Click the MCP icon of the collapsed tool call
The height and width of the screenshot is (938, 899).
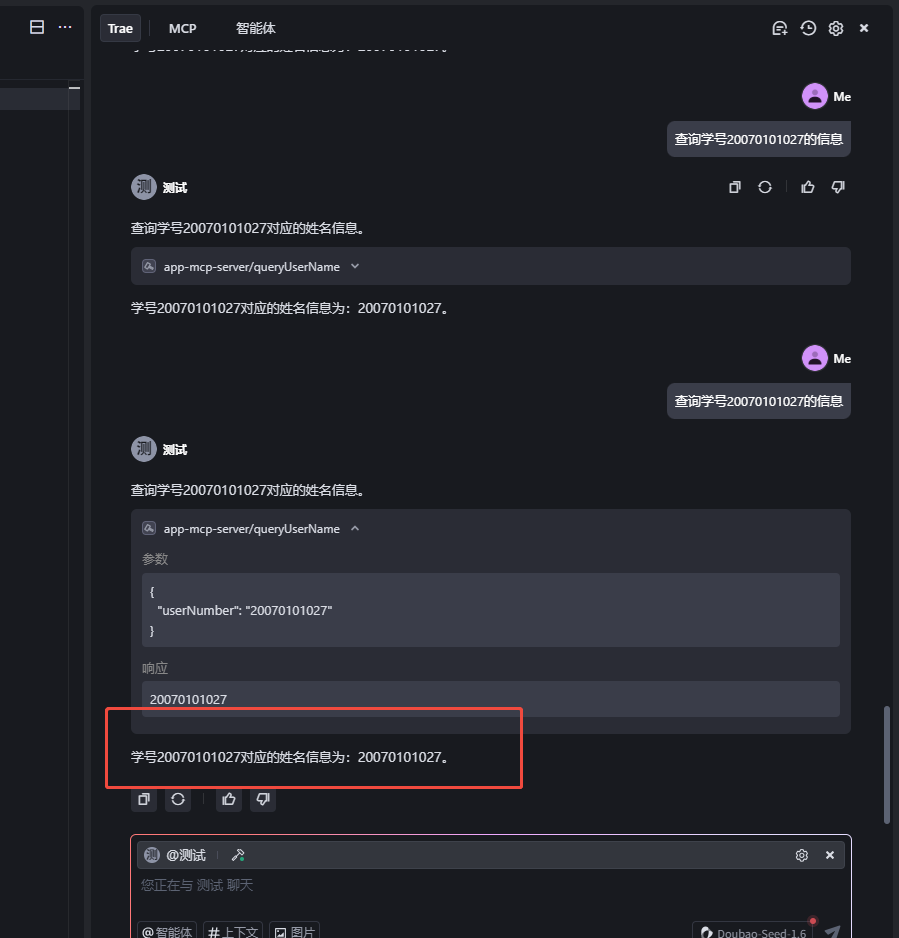(x=149, y=266)
